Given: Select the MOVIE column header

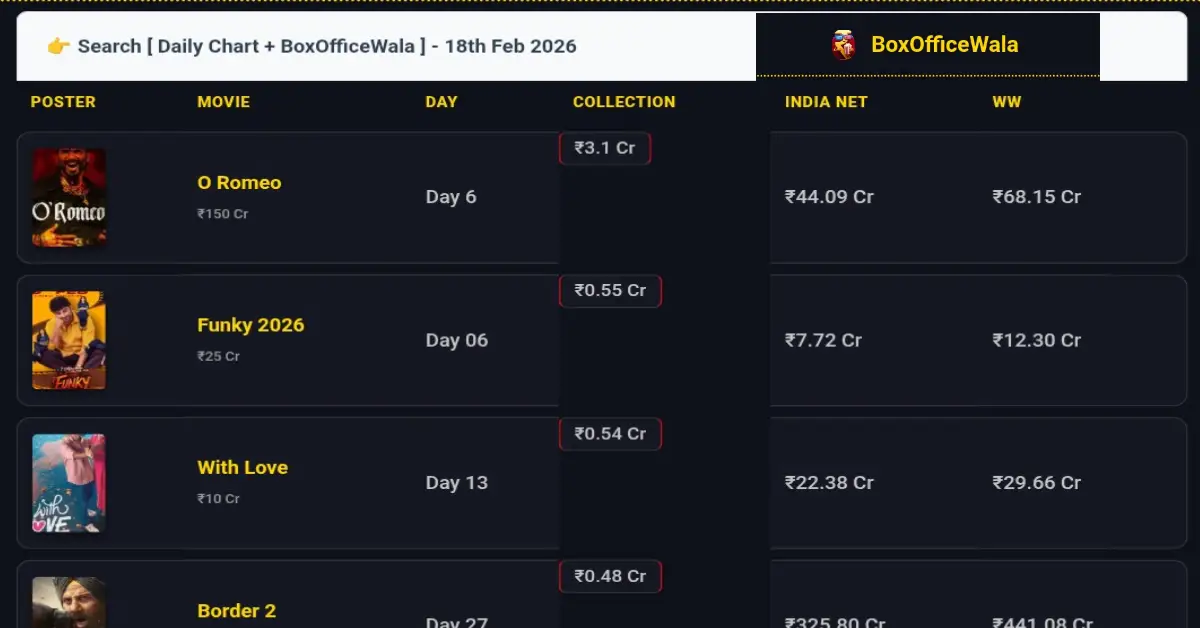Looking at the screenshot, I should coord(224,101).
